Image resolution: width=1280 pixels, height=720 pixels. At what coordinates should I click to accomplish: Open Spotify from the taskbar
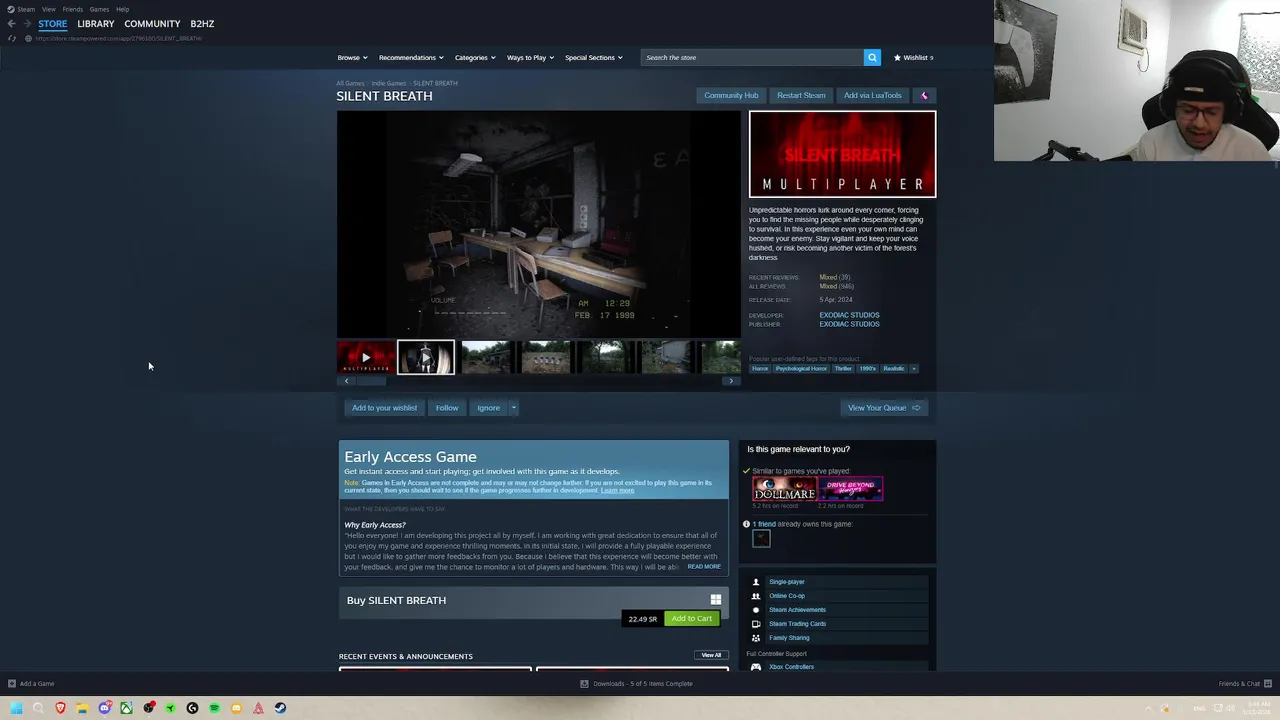[214, 708]
